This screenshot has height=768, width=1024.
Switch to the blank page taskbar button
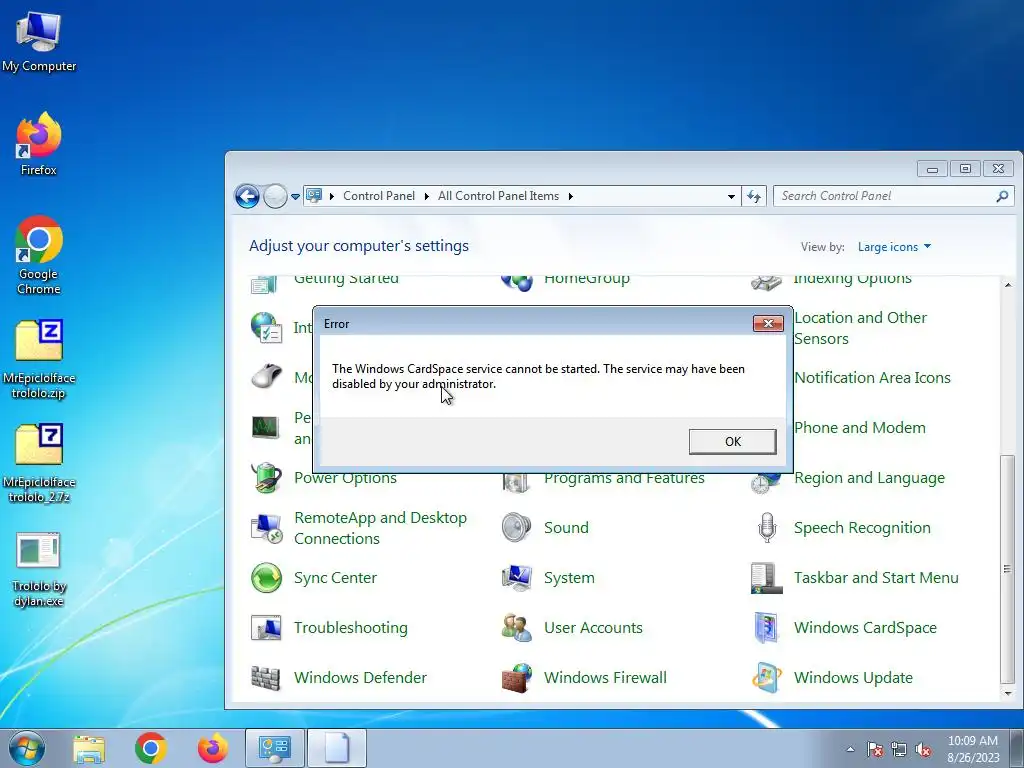337,748
